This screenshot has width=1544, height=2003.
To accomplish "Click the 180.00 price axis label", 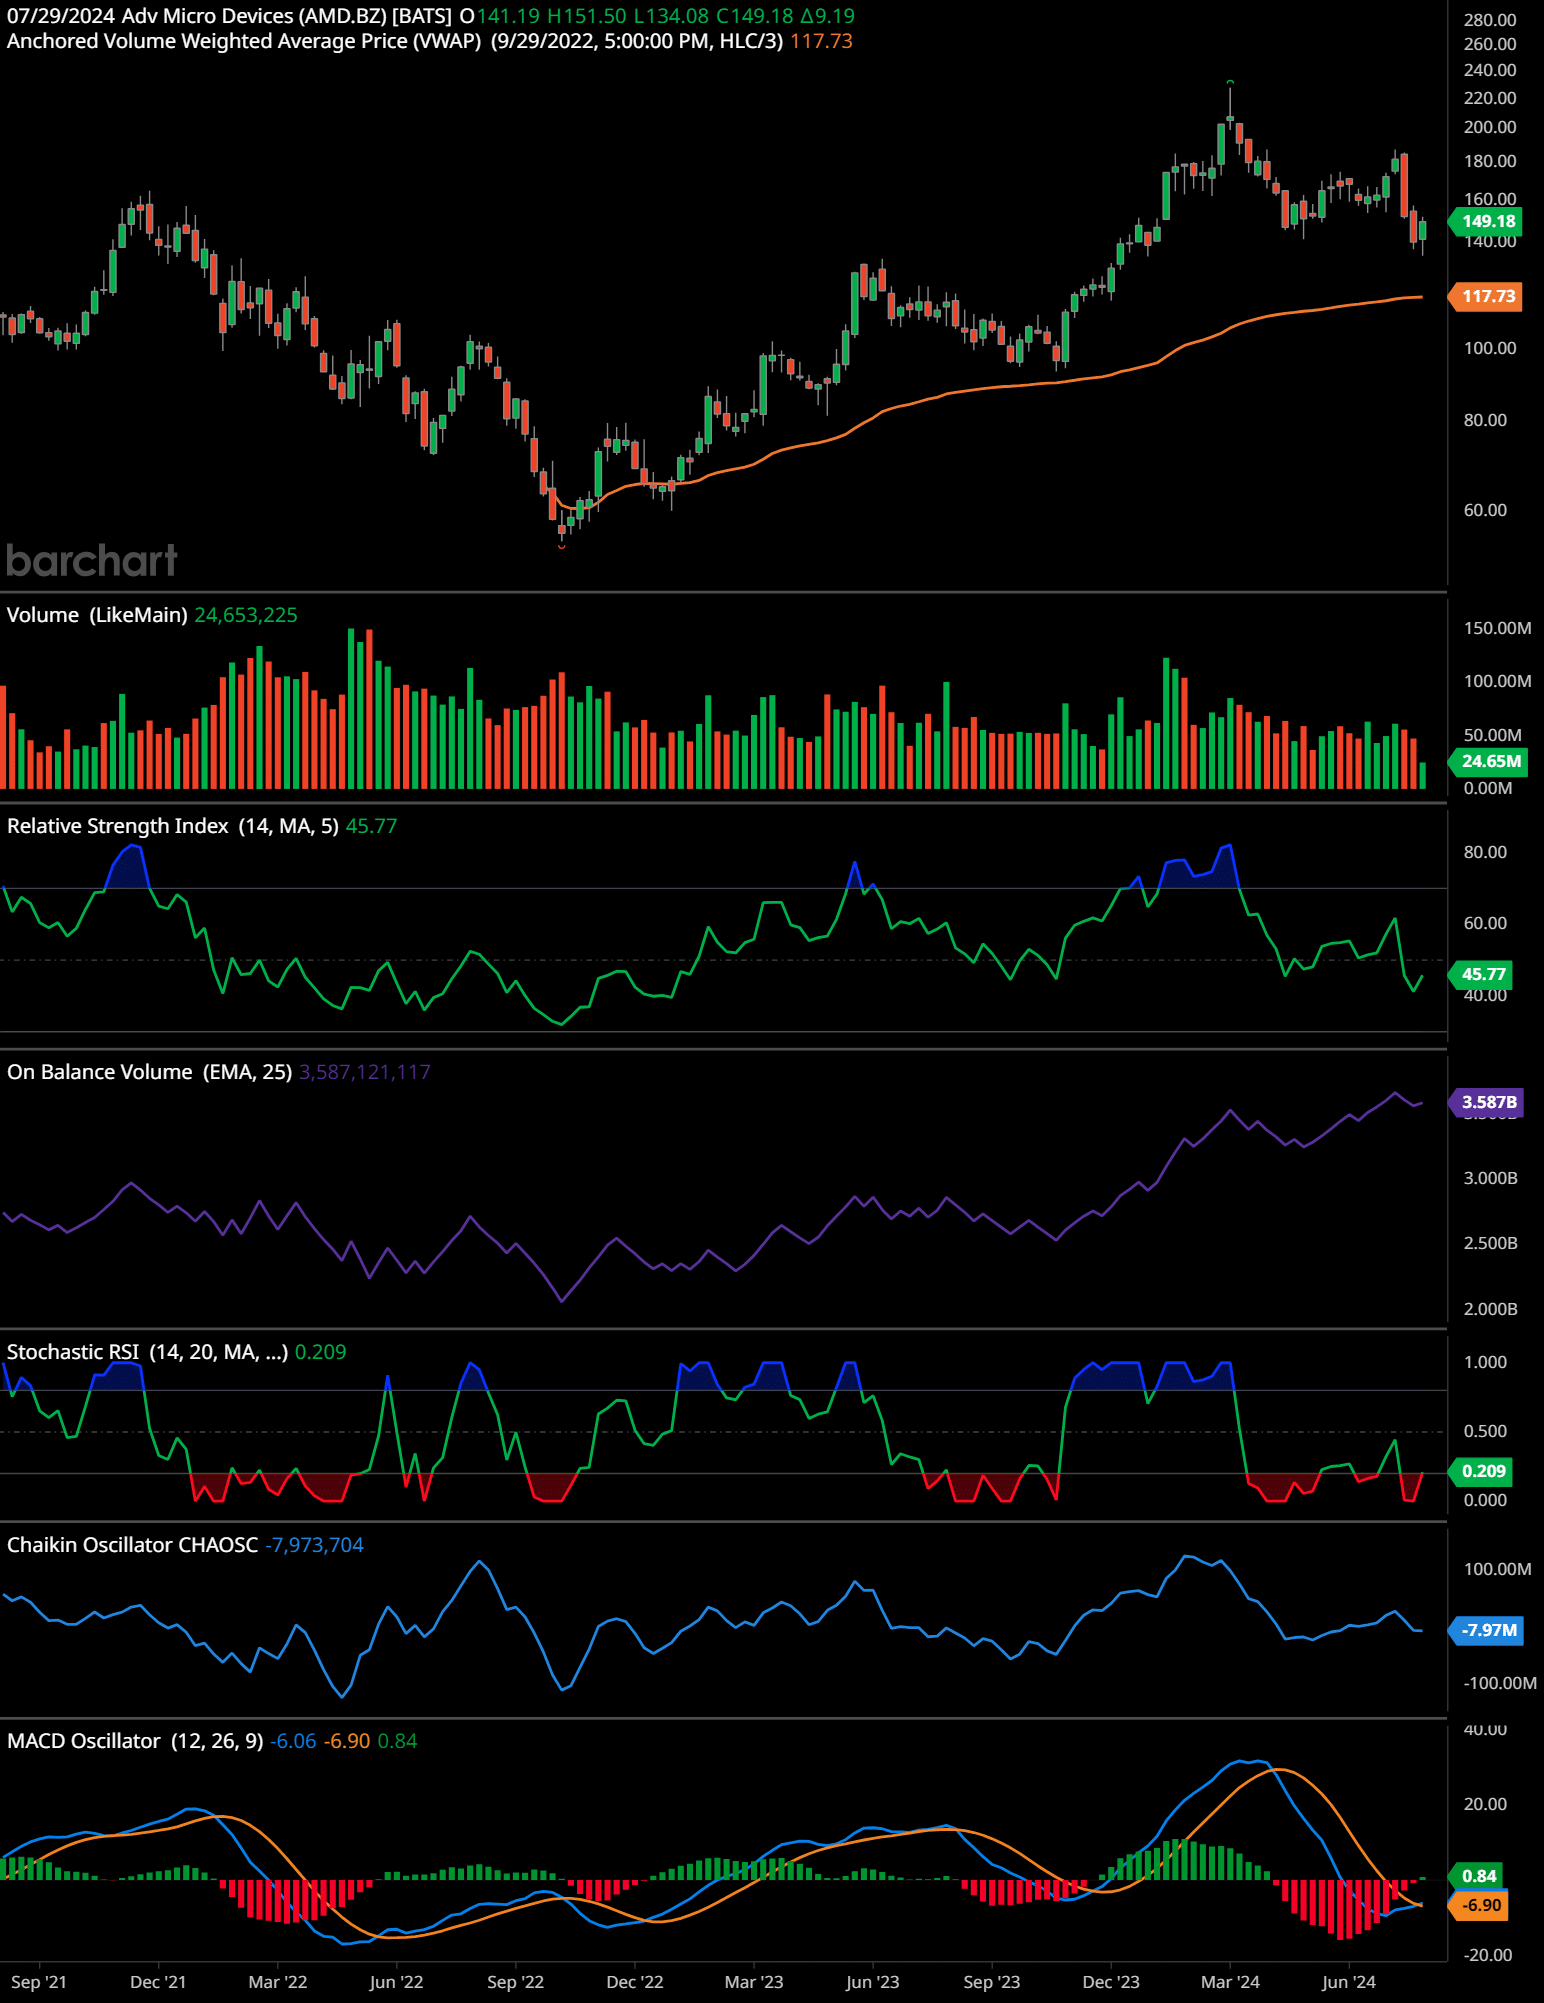I will point(1490,161).
